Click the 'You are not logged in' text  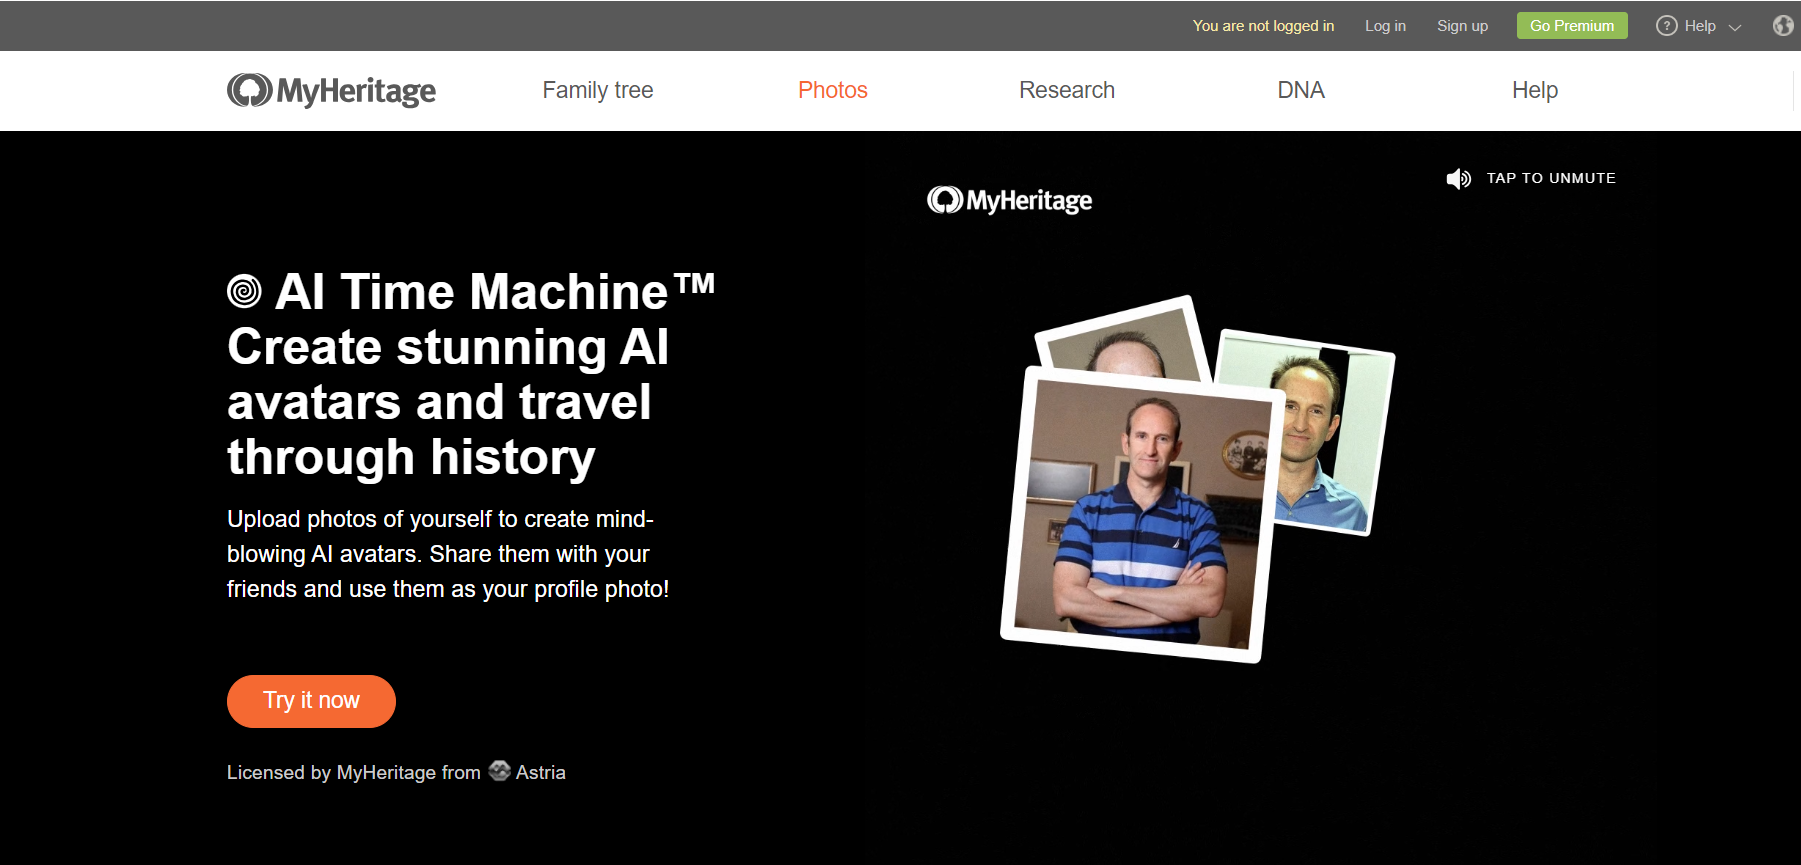[x=1263, y=26]
